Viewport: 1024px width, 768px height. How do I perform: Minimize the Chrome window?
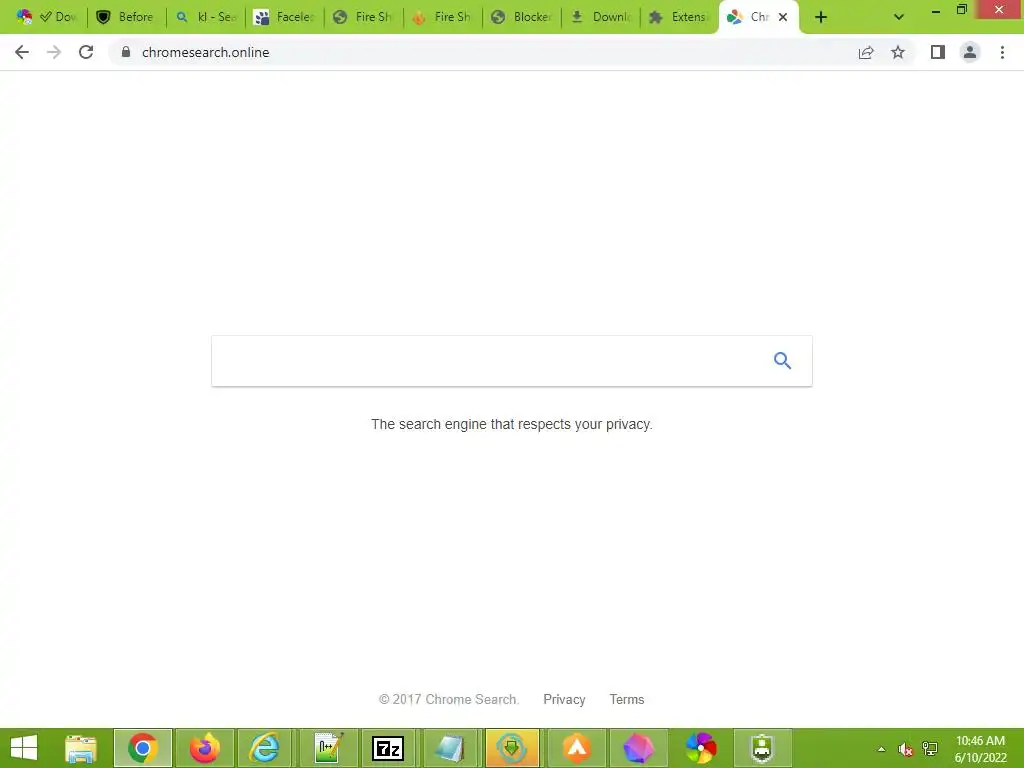click(935, 10)
